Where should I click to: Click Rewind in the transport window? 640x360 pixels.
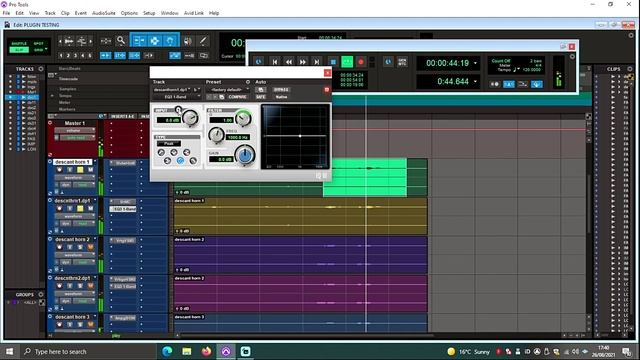[x=289, y=62]
